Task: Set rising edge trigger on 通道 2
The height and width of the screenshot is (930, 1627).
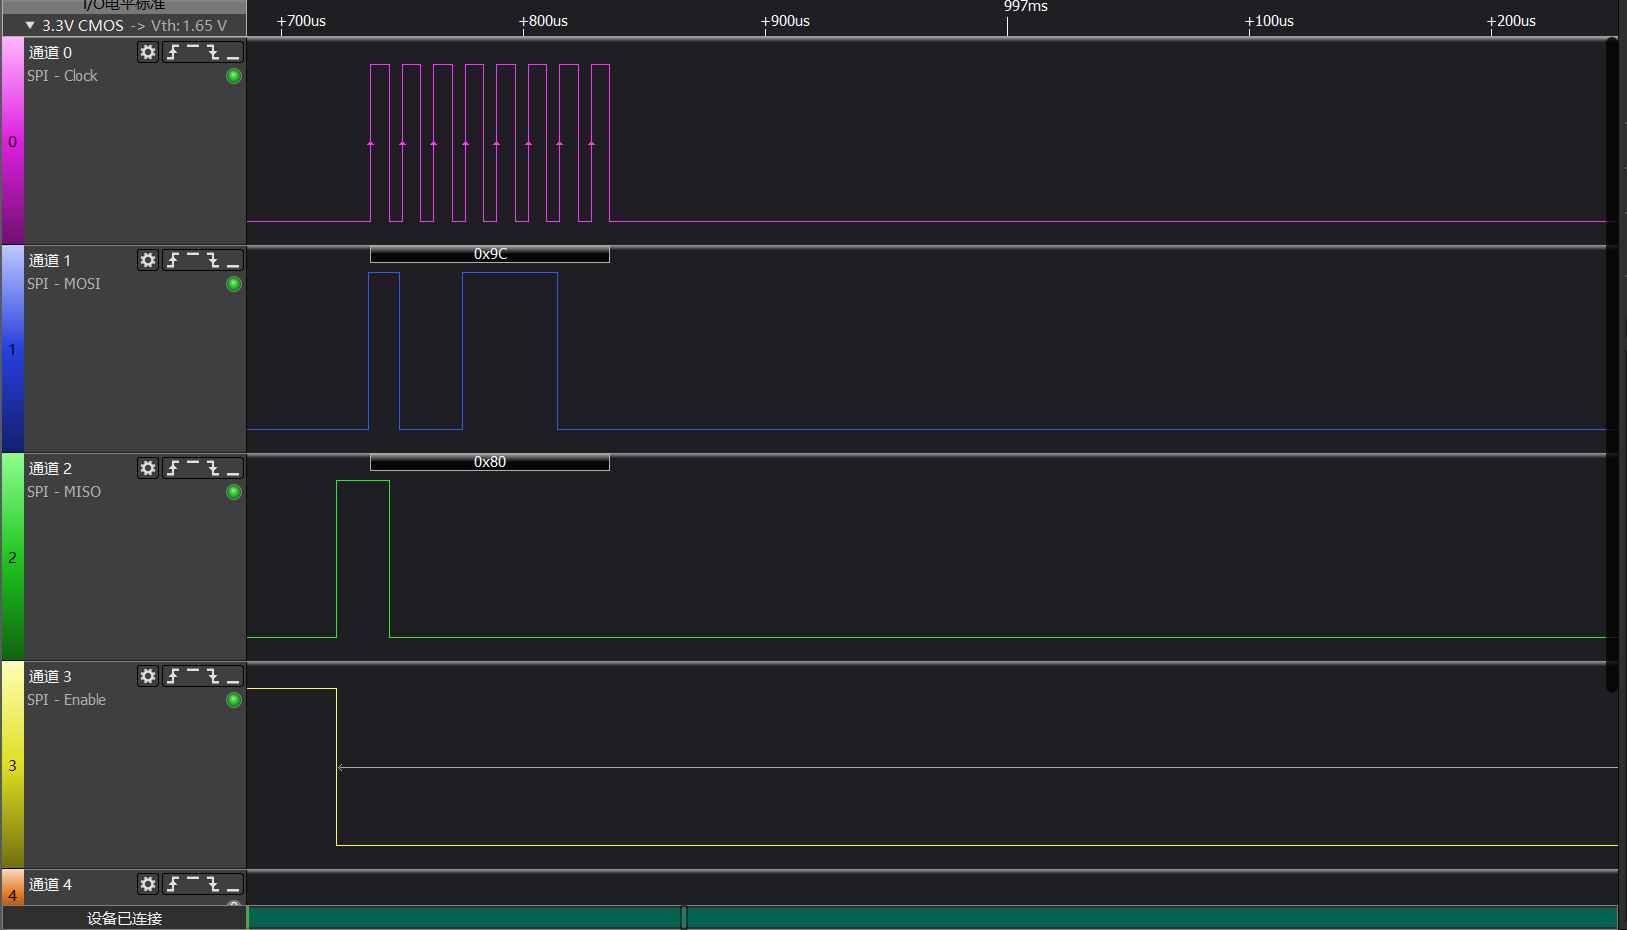Action: (173, 468)
